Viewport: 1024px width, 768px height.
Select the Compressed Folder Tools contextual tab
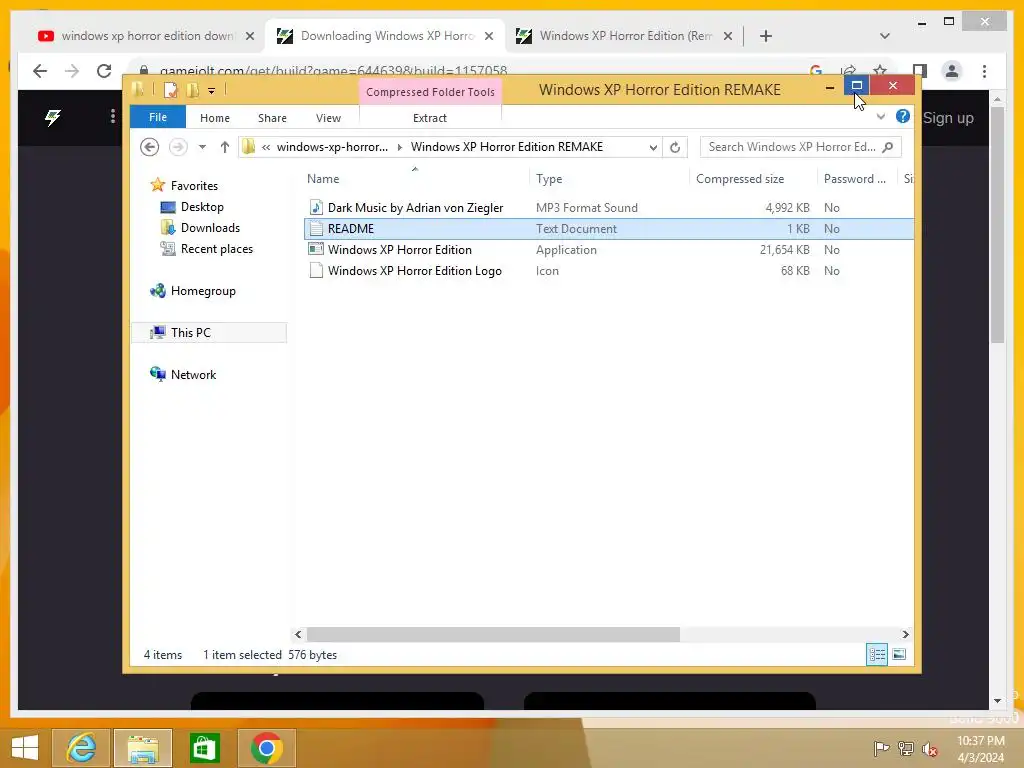coord(430,92)
